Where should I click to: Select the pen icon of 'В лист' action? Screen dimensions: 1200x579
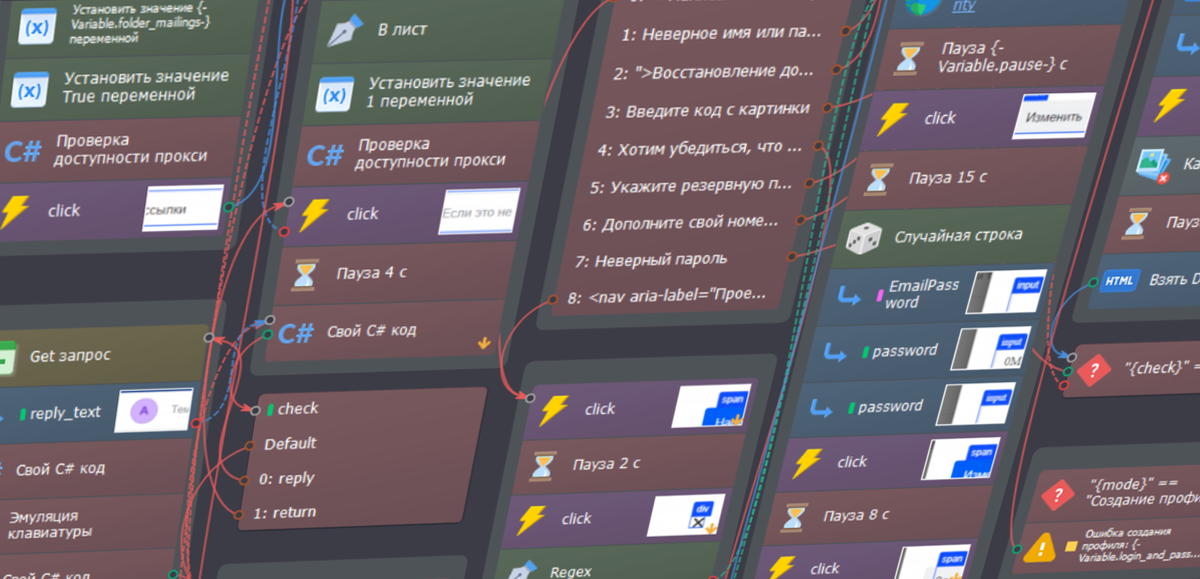pyautogui.click(x=345, y=32)
